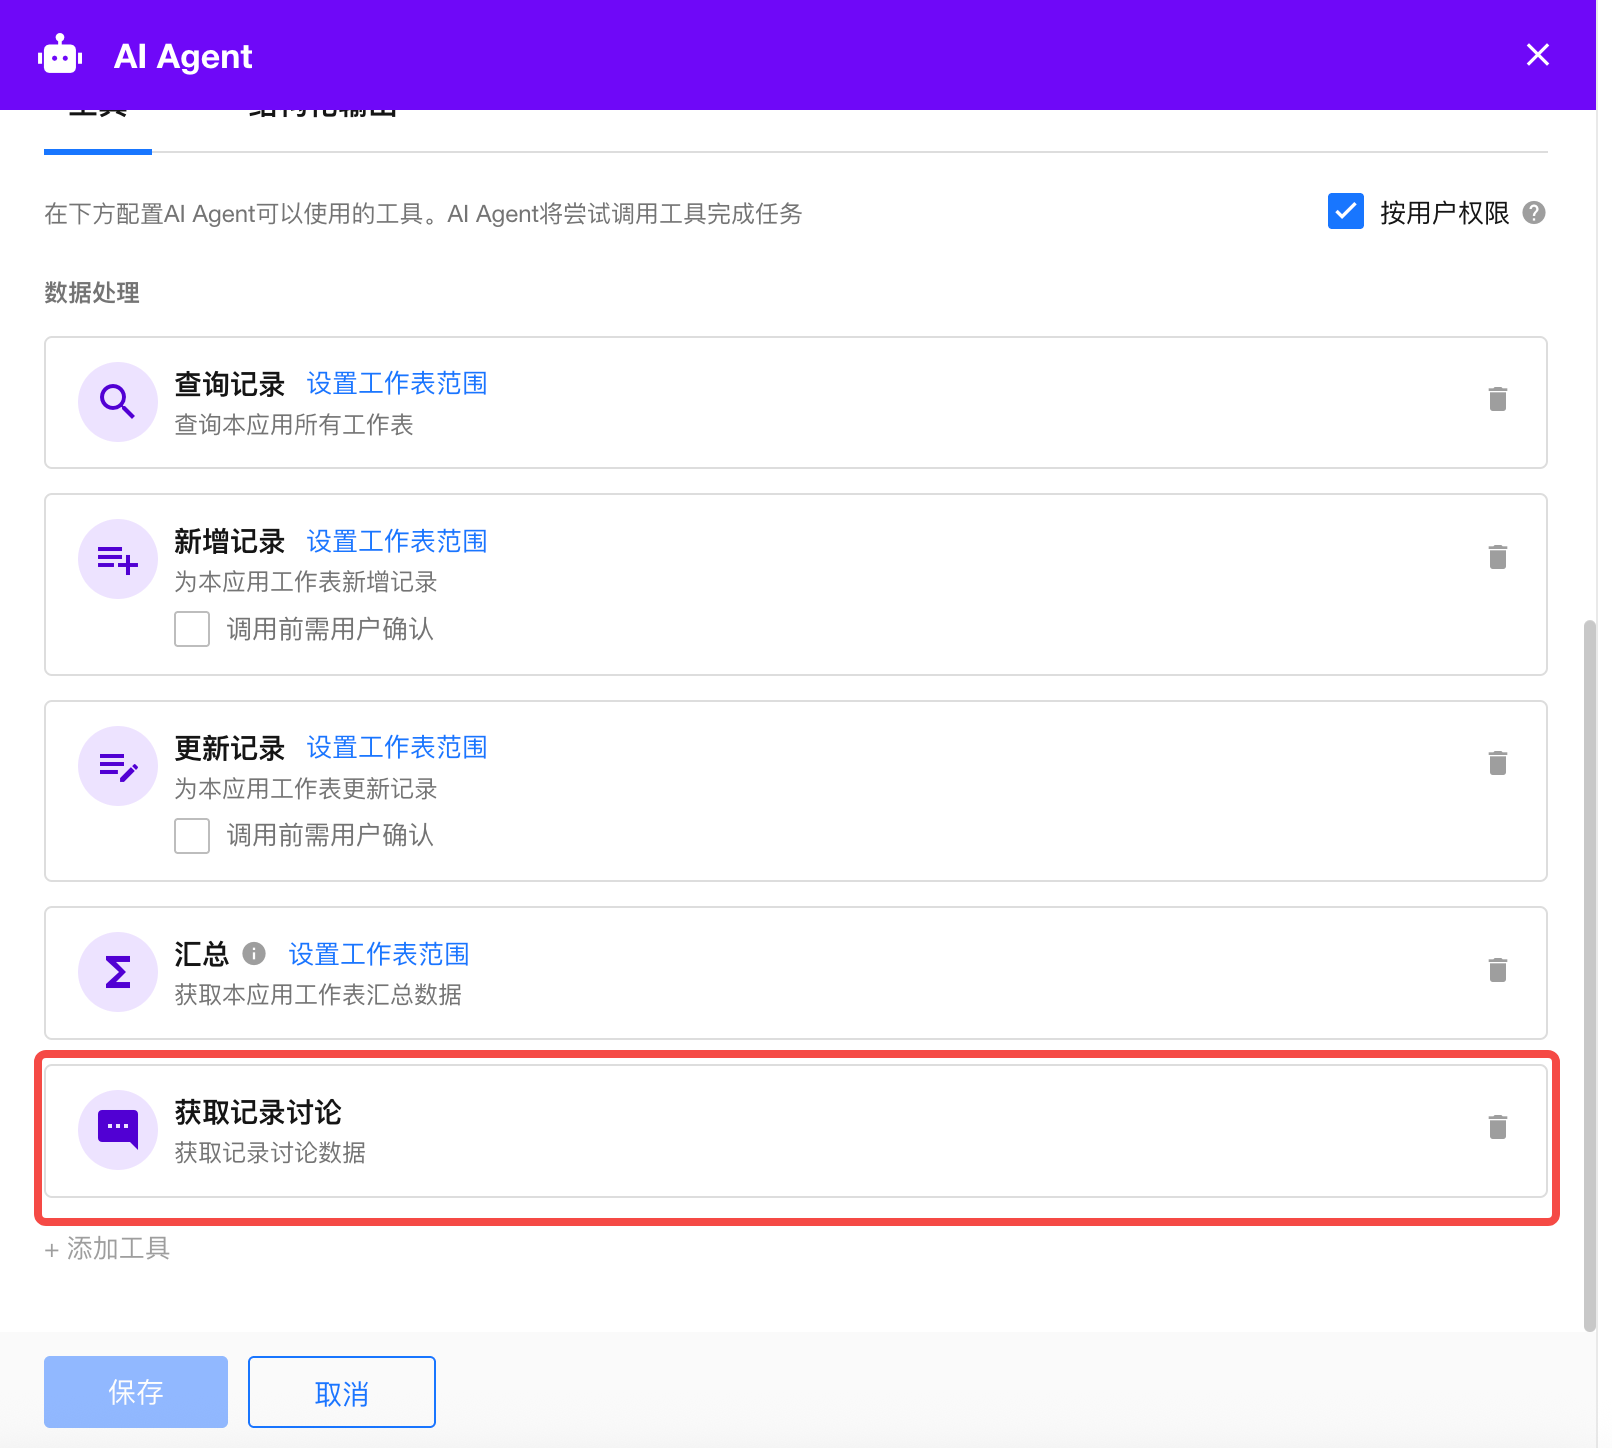
Task: Click the AI Agent title text
Action: 183,56
